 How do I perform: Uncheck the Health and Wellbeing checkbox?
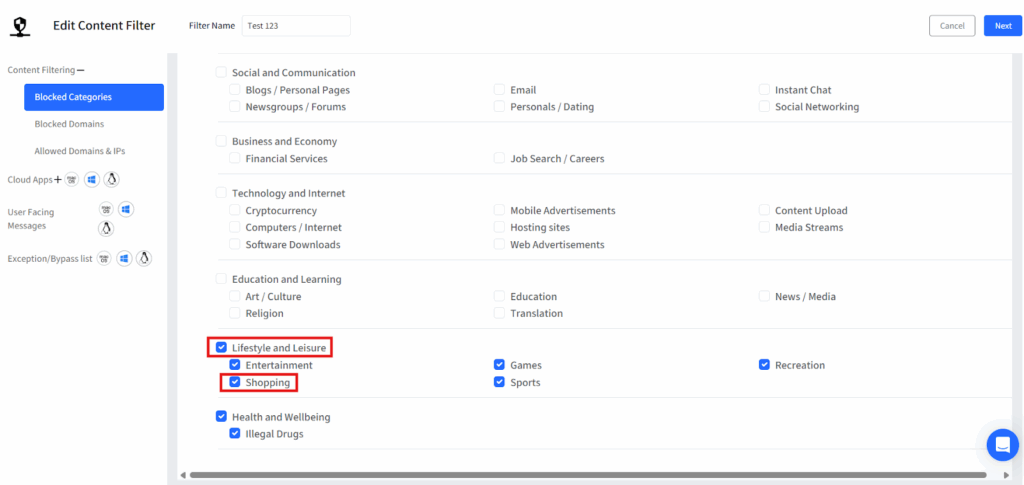point(221,416)
